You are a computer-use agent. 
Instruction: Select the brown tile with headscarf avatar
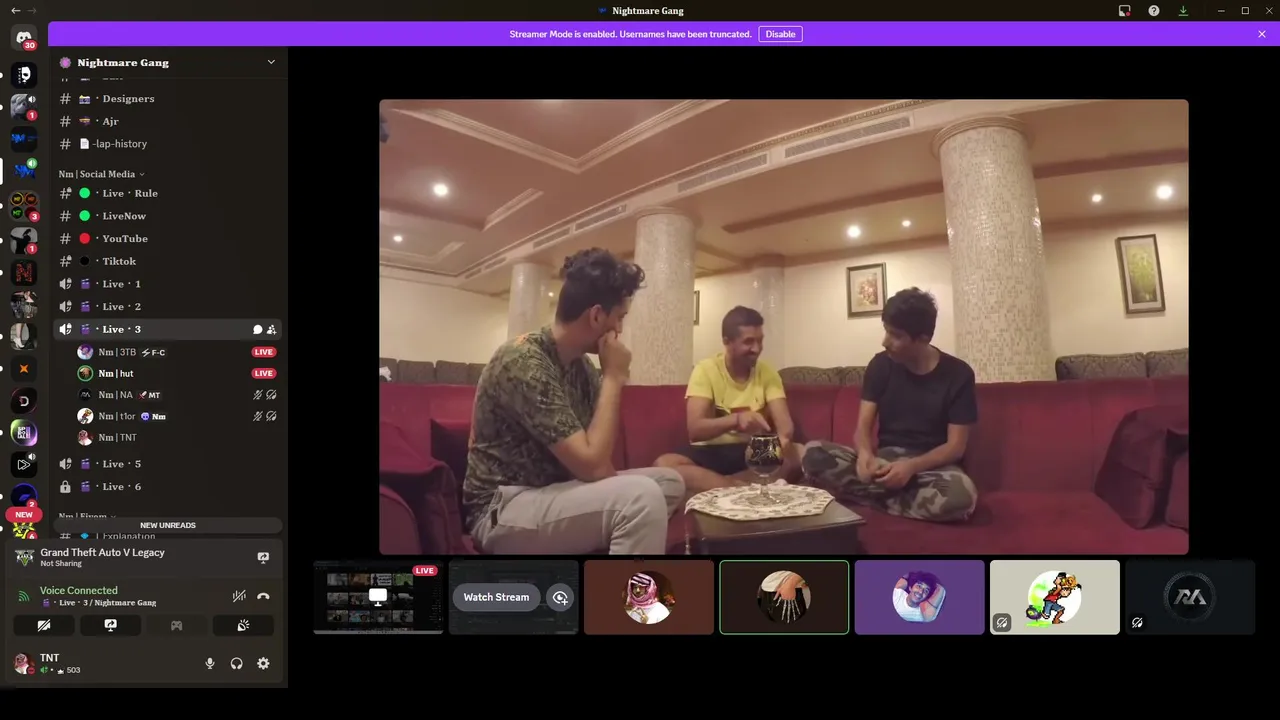pos(649,597)
